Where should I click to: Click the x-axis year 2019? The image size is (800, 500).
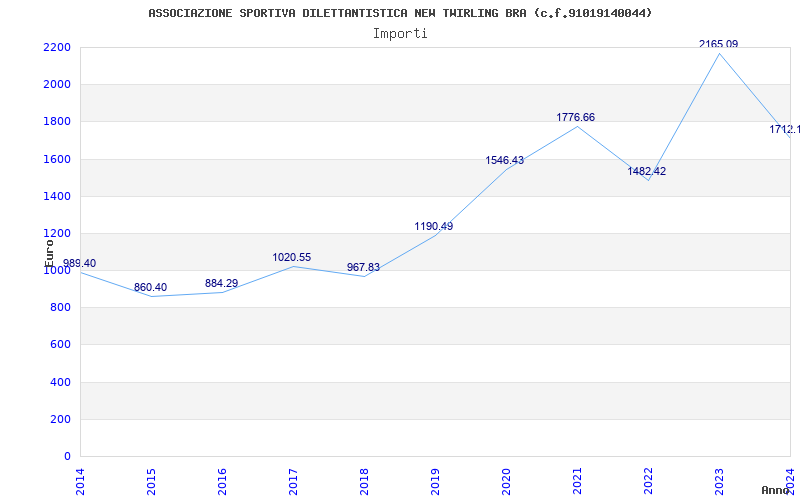435,482
